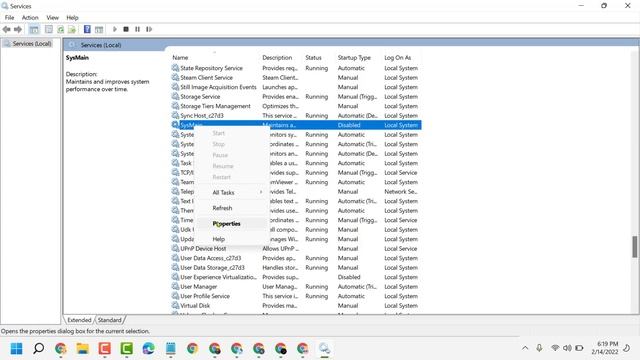Open the View menu
Image resolution: width=640 pixels, height=360 pixels.
(x=52, y=18)
